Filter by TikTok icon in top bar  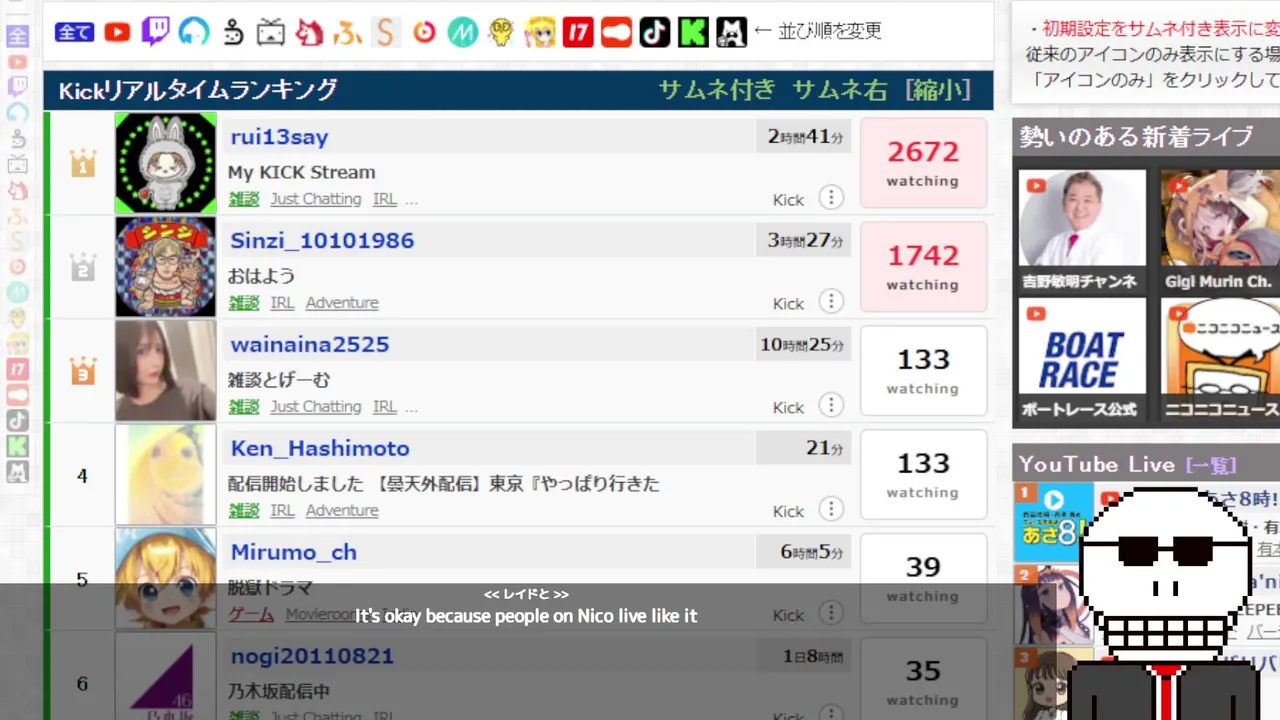point(655,32)
